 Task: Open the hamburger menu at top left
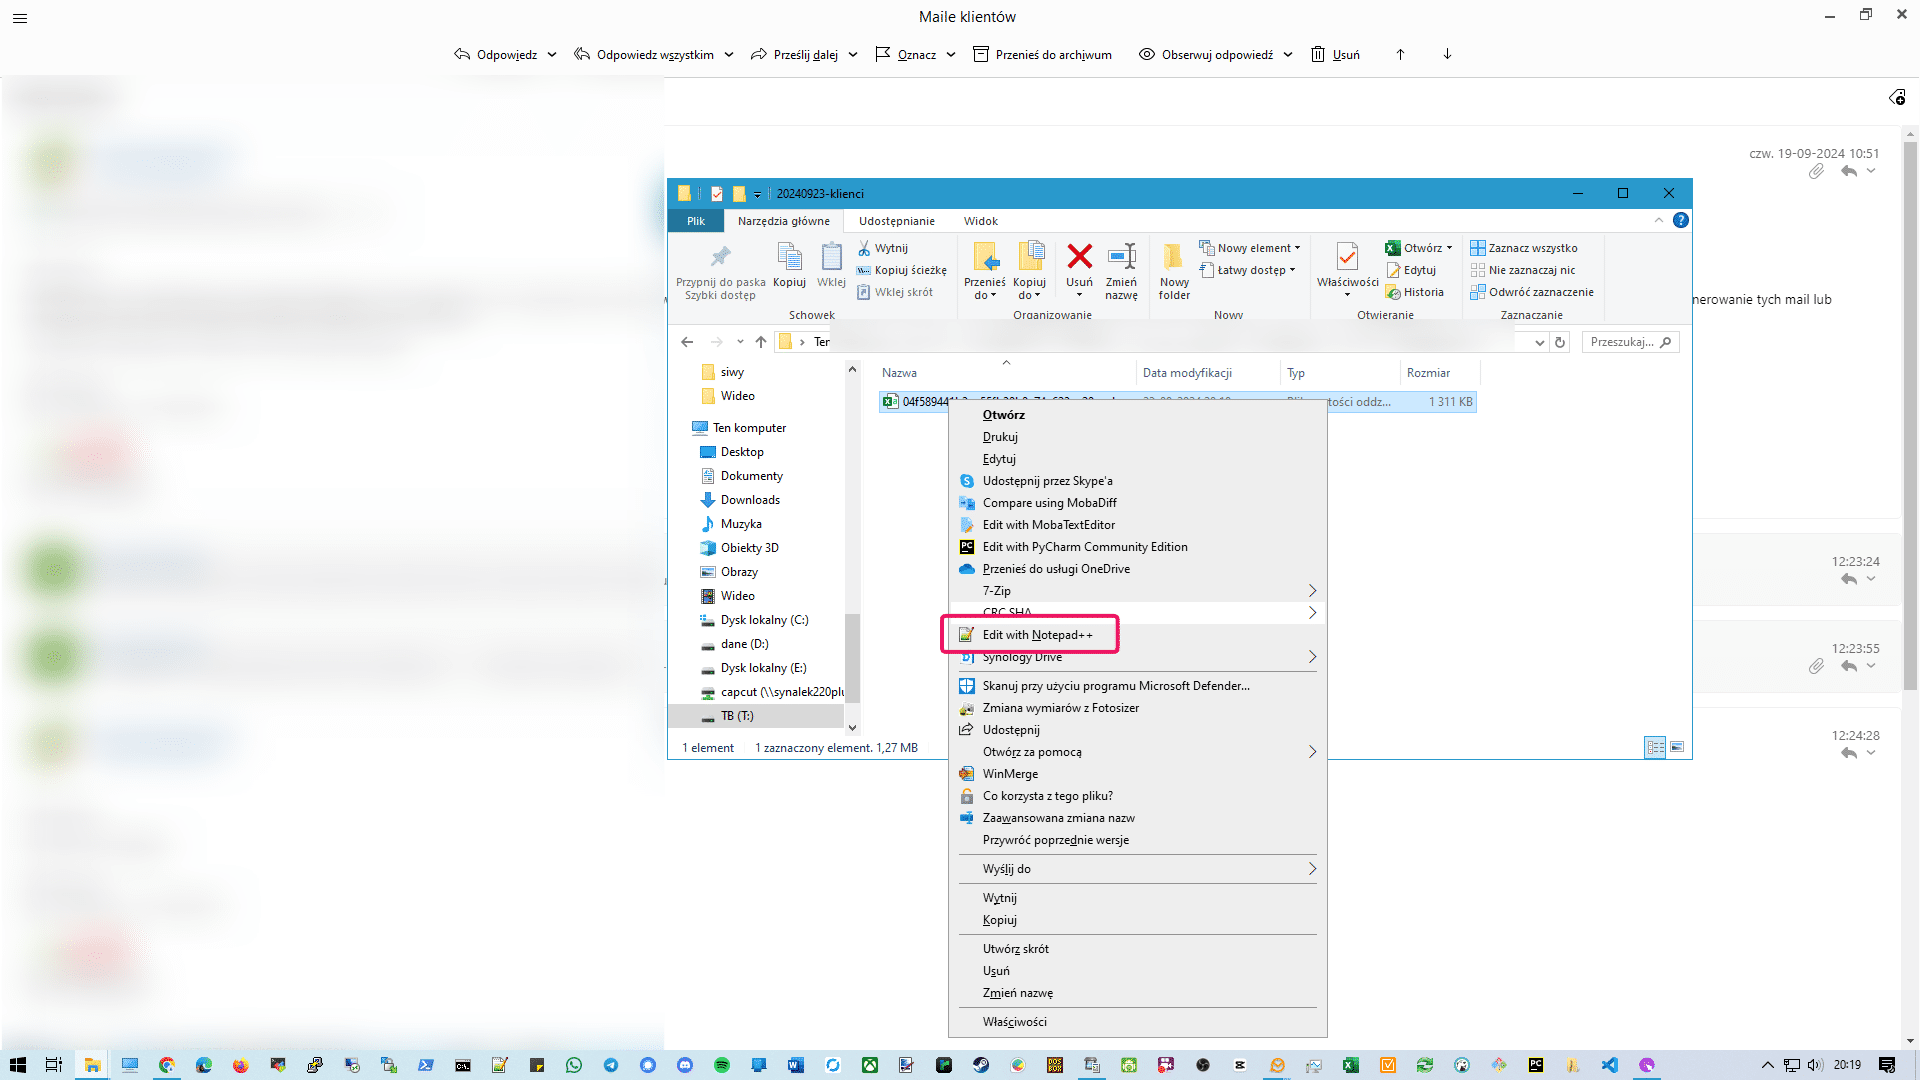(x=20, y=17)
